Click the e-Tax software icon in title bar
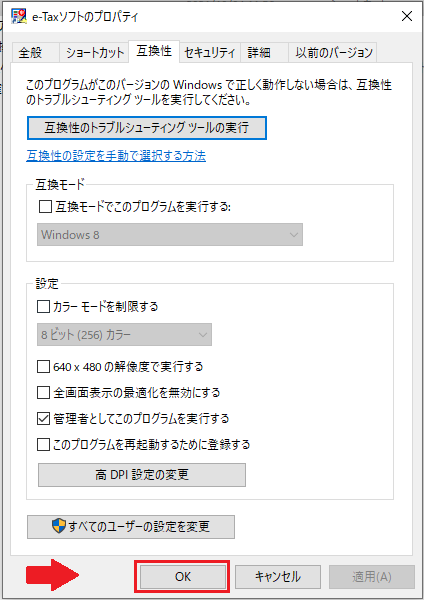The image size is (424, 600). click(x=19, y=16)
